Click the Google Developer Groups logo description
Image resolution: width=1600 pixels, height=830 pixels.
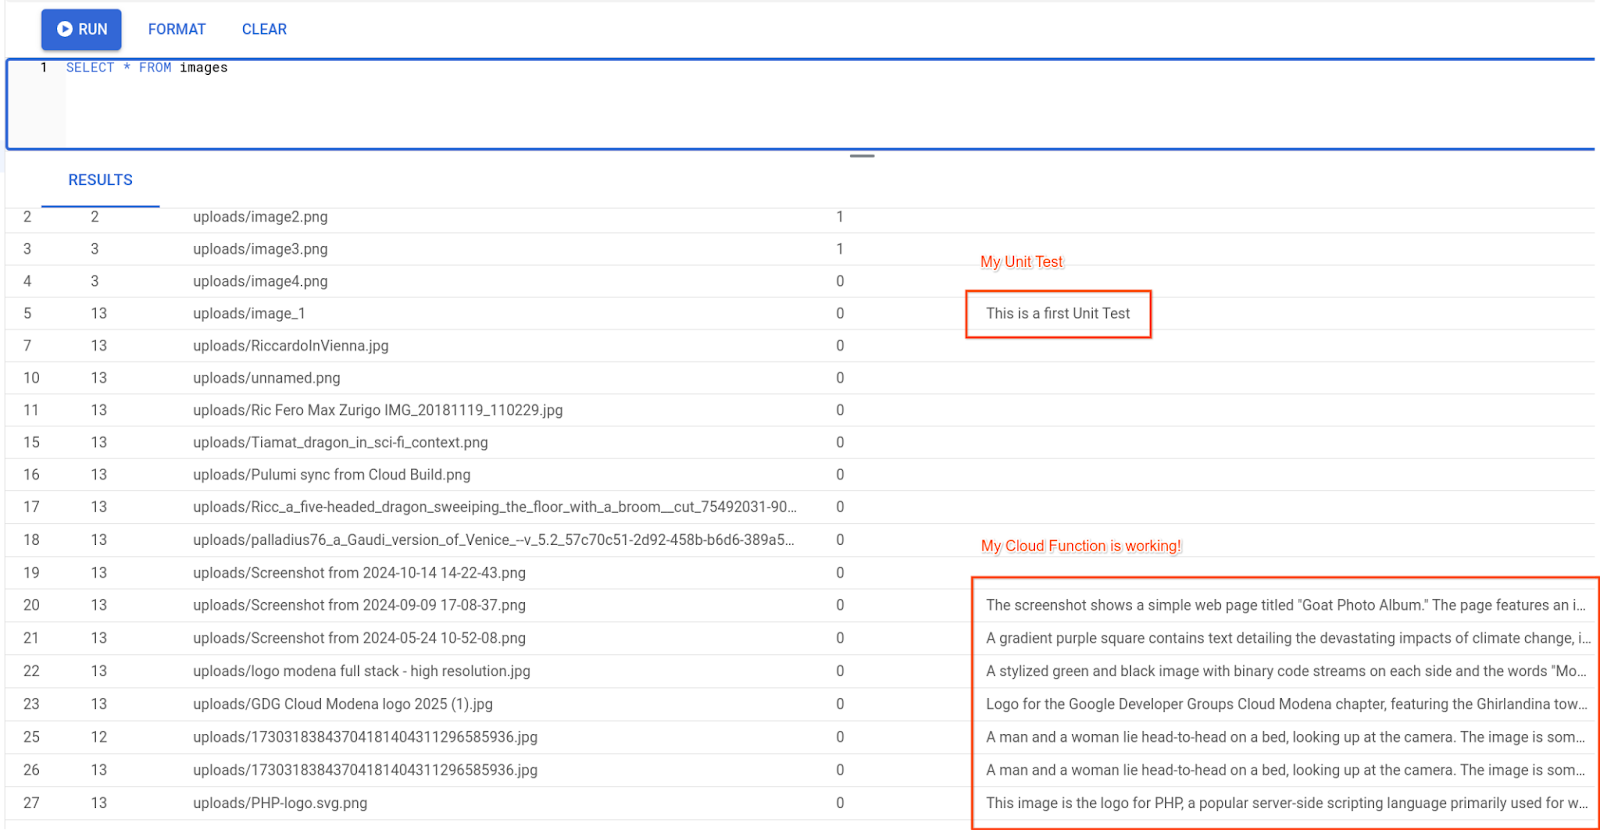[x=1285, y=704]
